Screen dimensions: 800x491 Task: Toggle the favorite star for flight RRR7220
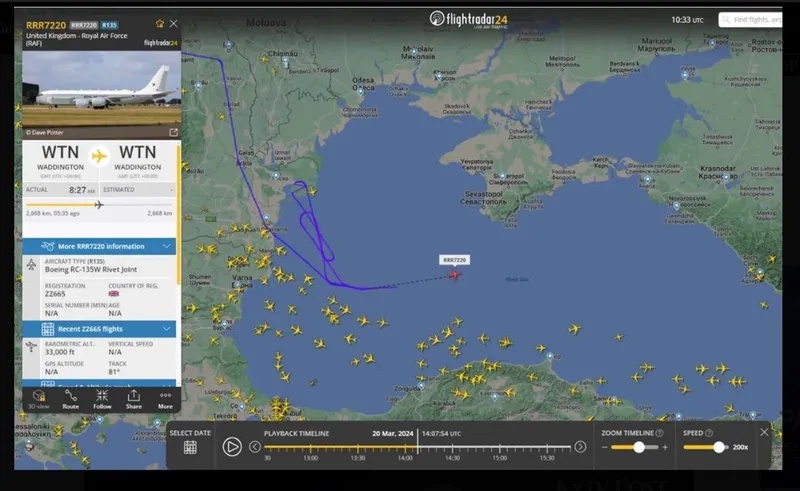pos(159,23)
